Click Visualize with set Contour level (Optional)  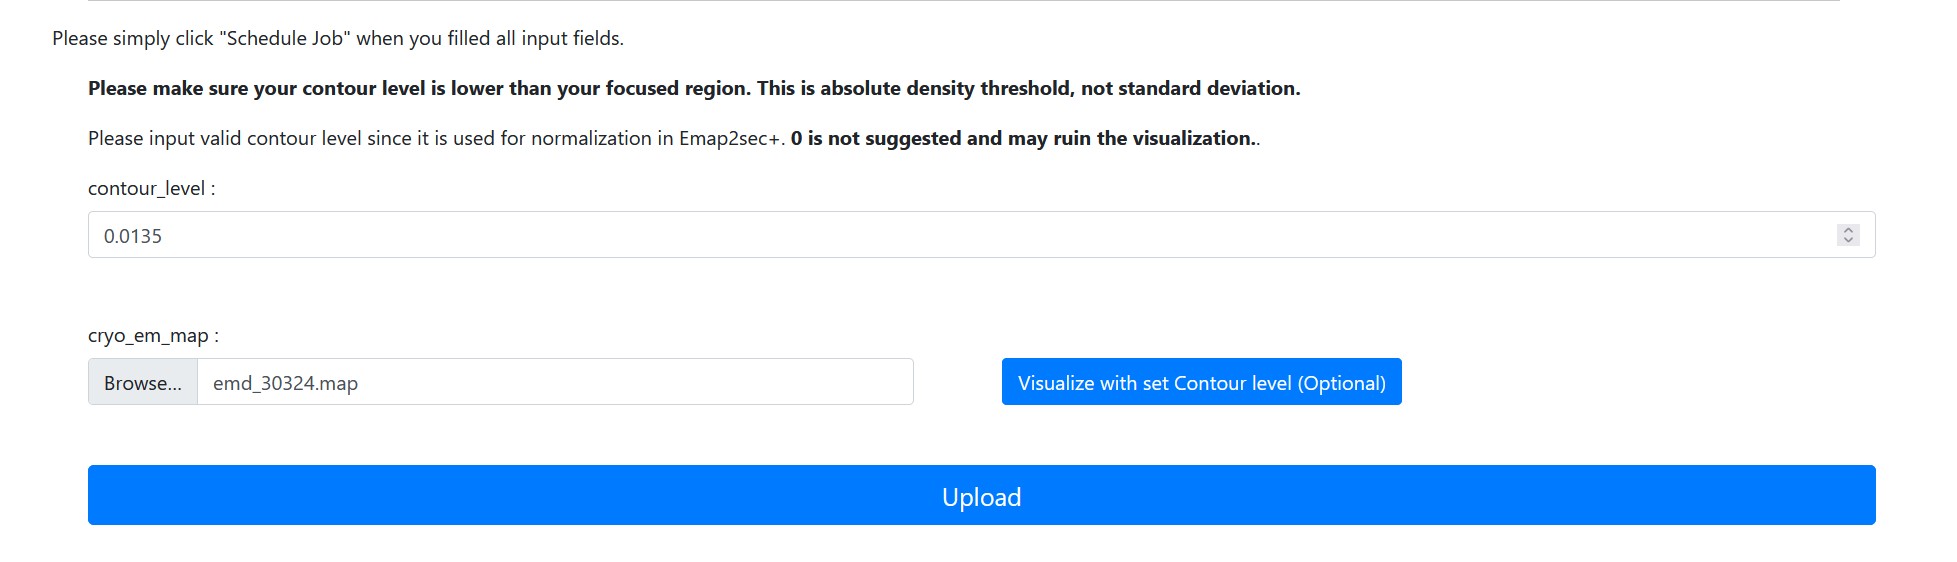(x=1201, y=382)
